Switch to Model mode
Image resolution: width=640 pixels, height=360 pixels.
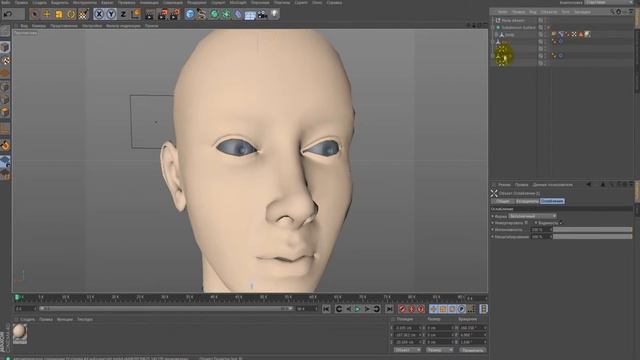[x=5, y=47]
